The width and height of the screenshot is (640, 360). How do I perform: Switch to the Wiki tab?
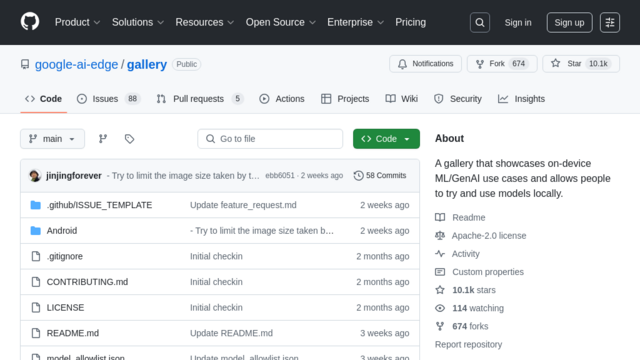[402, 99]
